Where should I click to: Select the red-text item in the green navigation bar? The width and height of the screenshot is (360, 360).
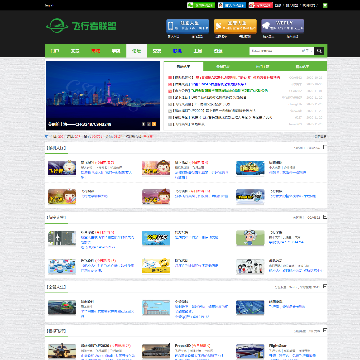click(96, 51)
